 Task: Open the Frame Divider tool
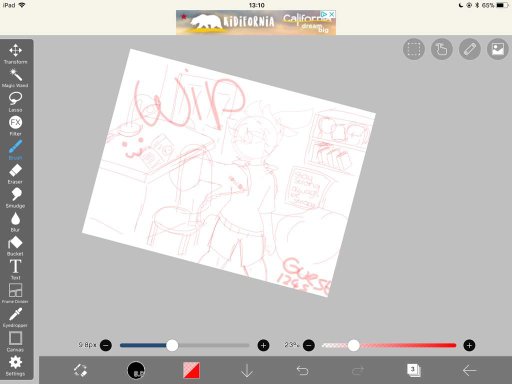[x=15, y=293]
